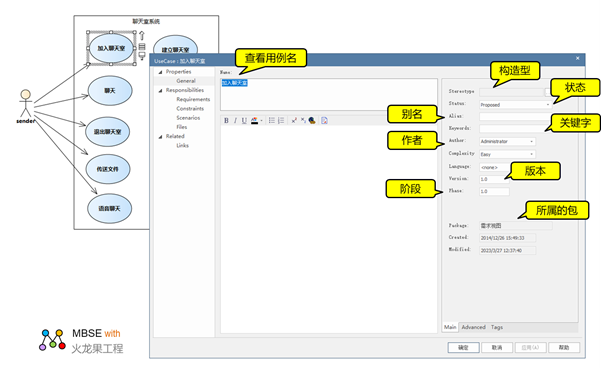Image resolution: width=601 pixels, height=368 pixels.
Task: Insert a hyperlink with the globe icon
Action: (x=312, y=120)
